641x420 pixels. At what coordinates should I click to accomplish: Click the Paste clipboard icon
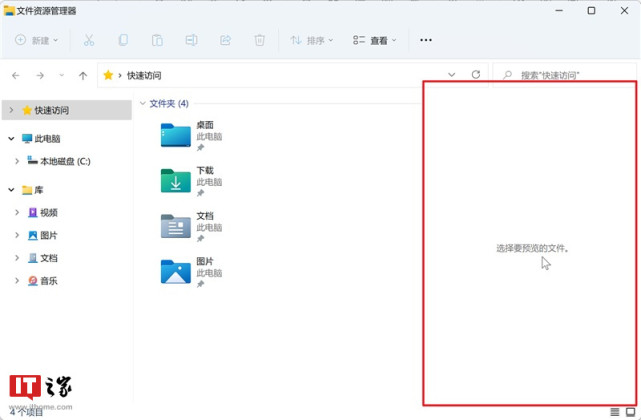coord(157,40)
